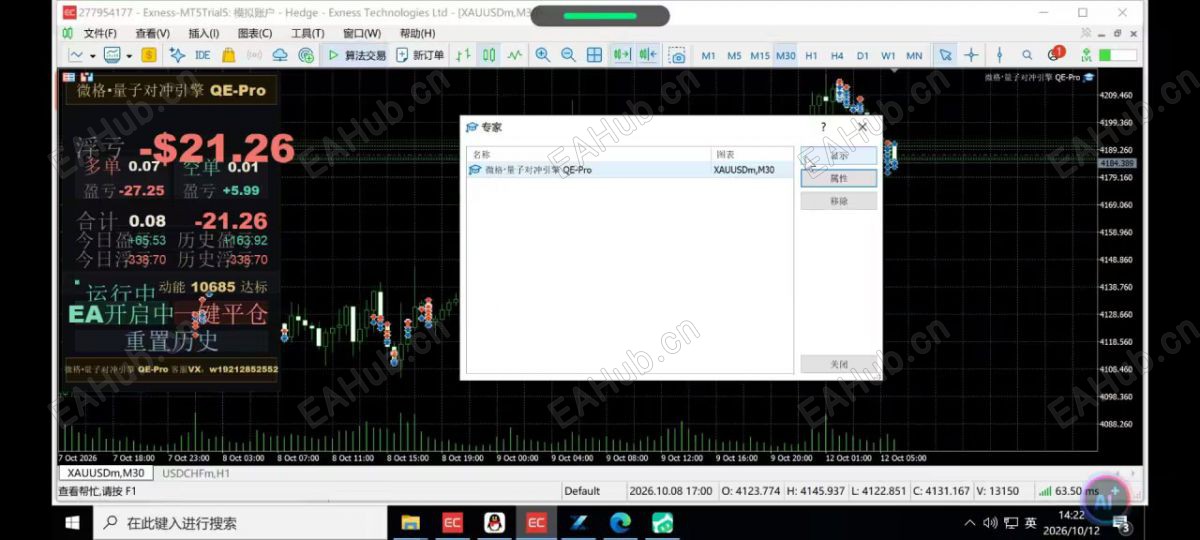The image size is (1200, 540).
Task: Click the 移除 button in expert dialog
Action: (x=838, y=201)
